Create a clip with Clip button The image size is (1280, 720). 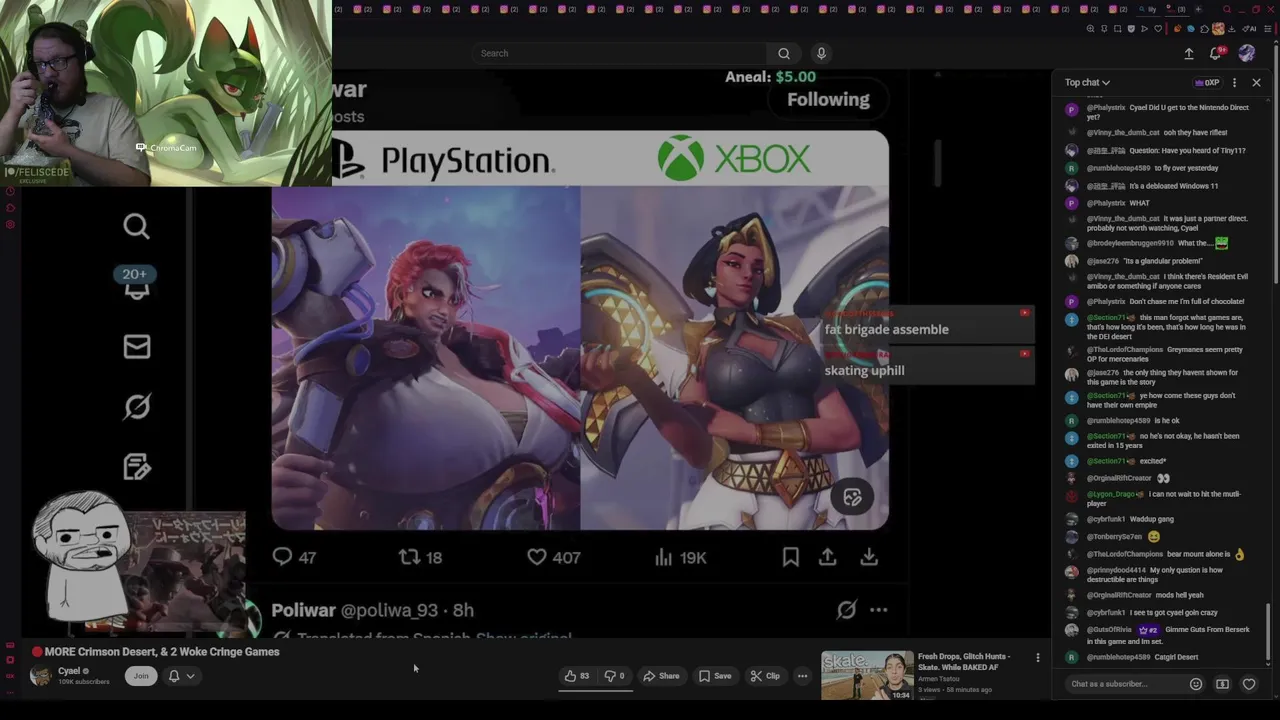(x=765, y=676)
